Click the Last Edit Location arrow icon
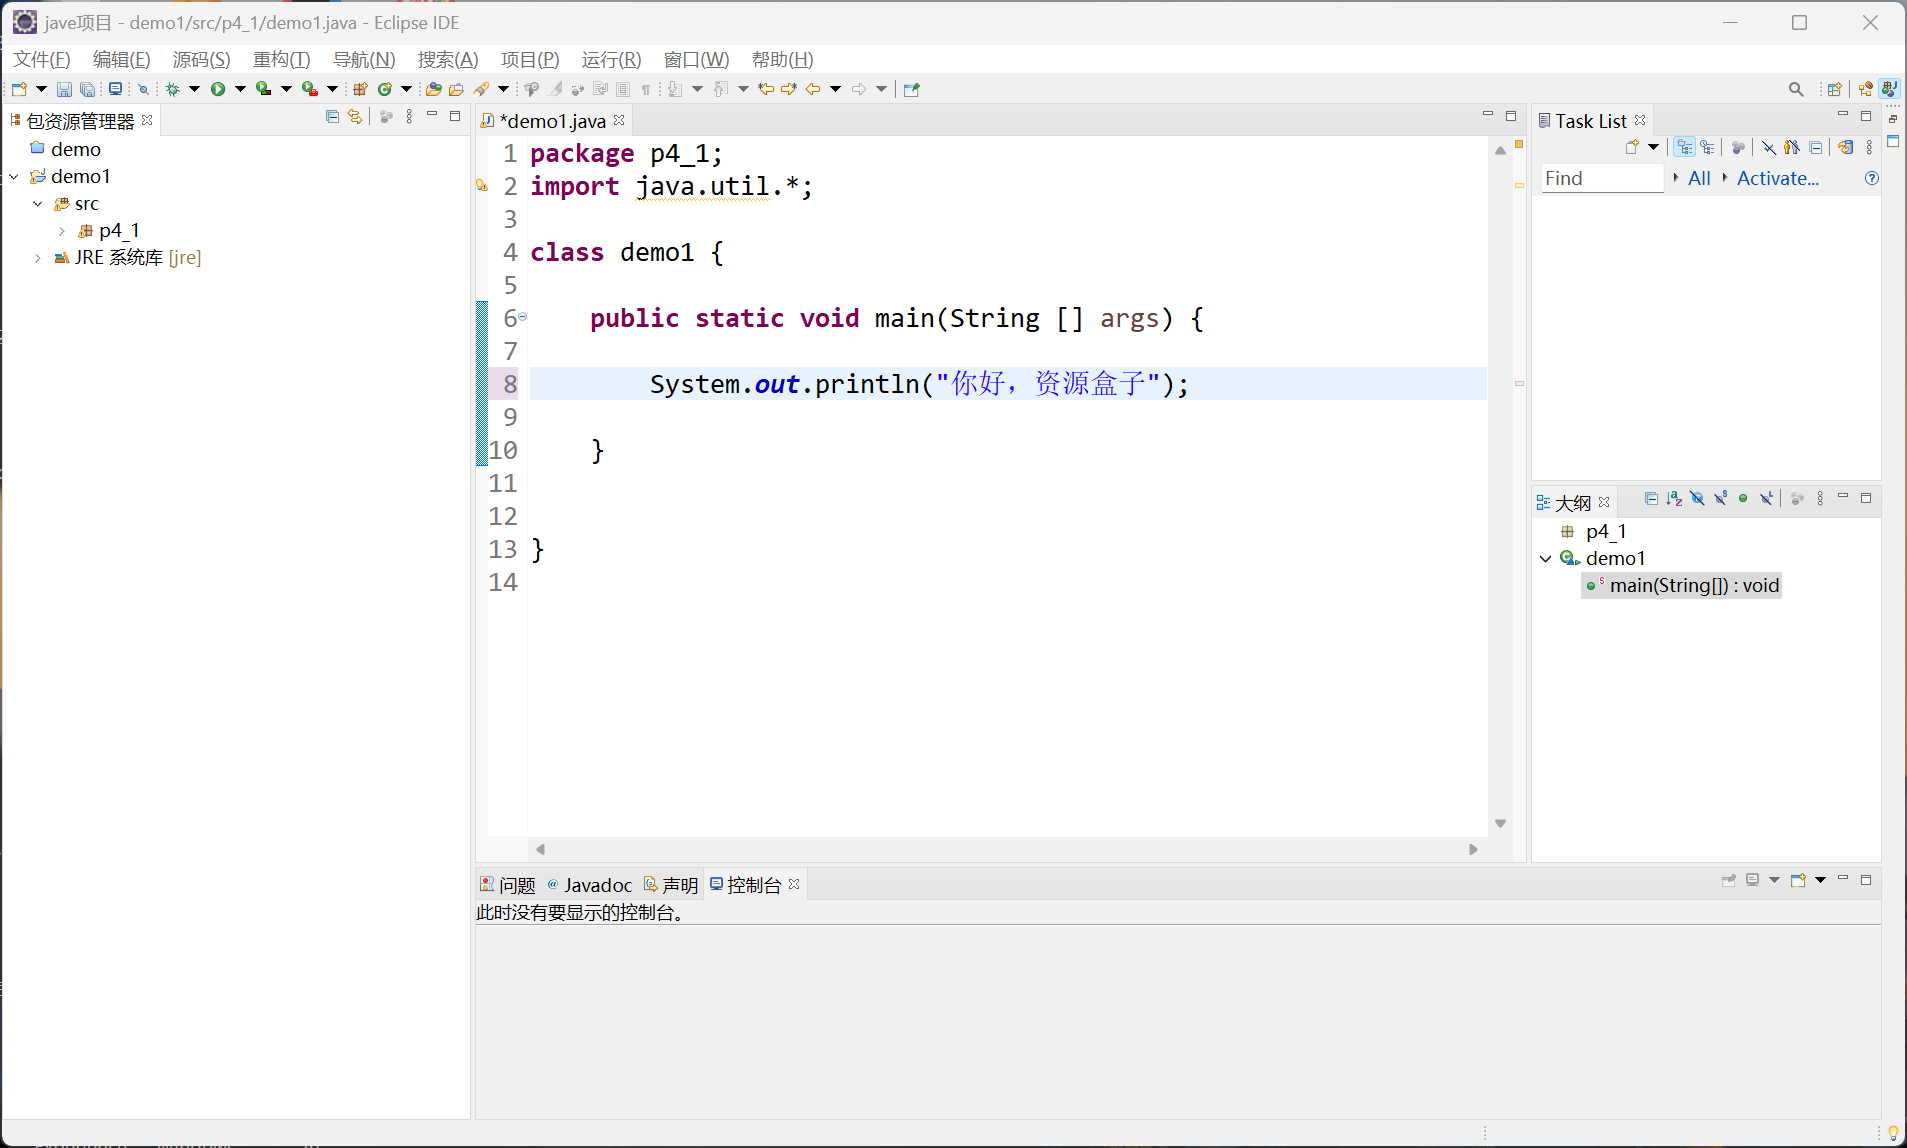The width and height of the screenshot is (1907, 1148). (766, 88)
